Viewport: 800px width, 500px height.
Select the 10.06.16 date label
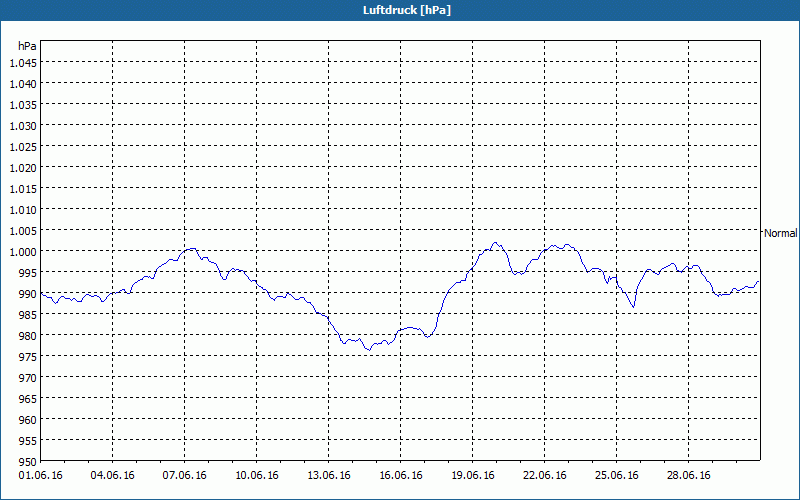[x=257, y=476]
